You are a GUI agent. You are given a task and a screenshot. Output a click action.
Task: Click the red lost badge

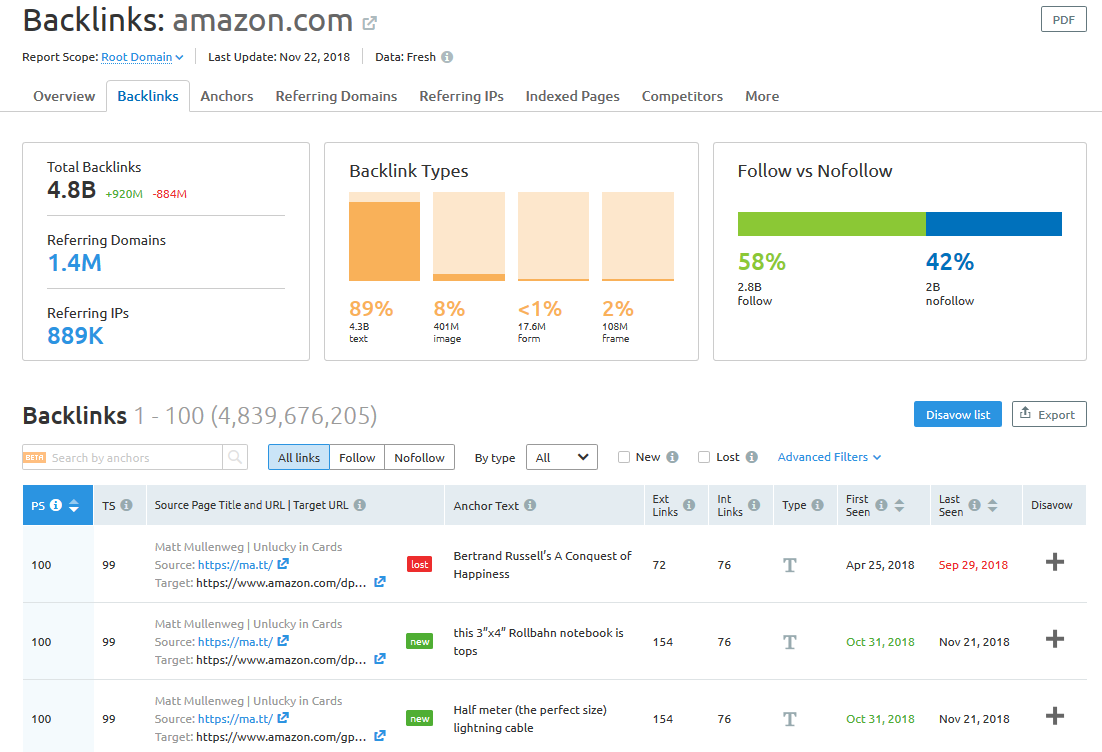click(x=420, y=564)
